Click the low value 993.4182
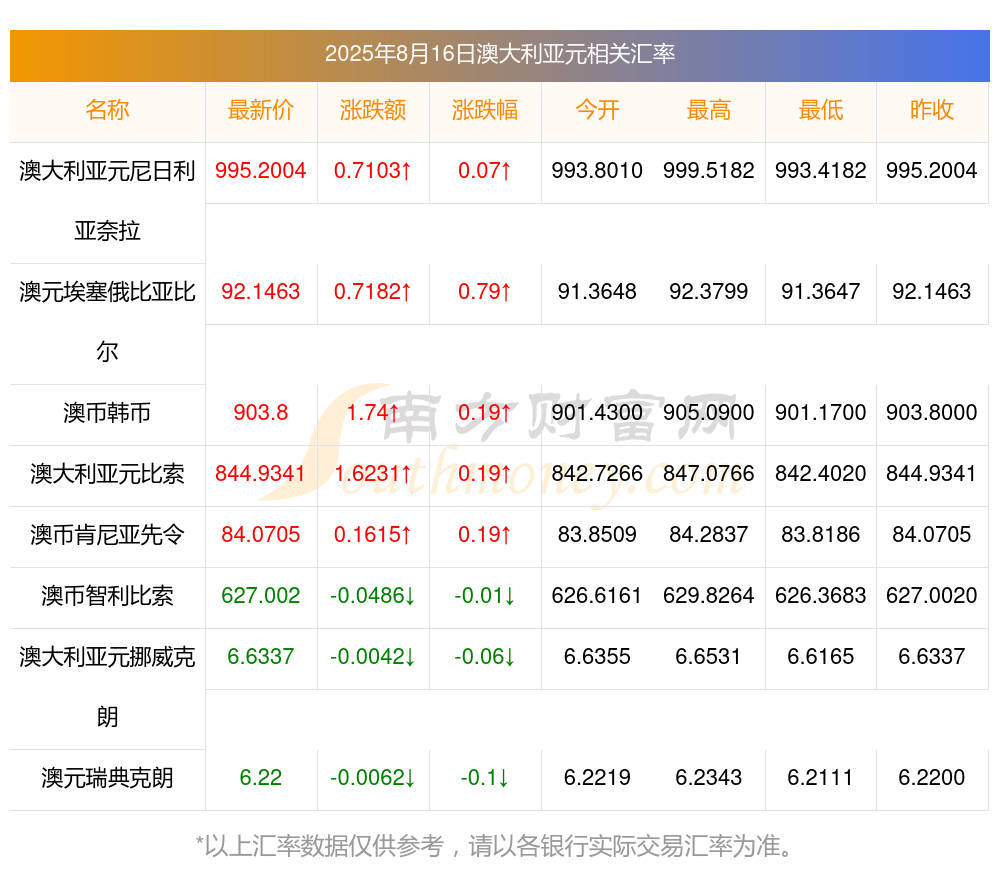The height and width of the screenshot is (877, 1000). [821, 171]
